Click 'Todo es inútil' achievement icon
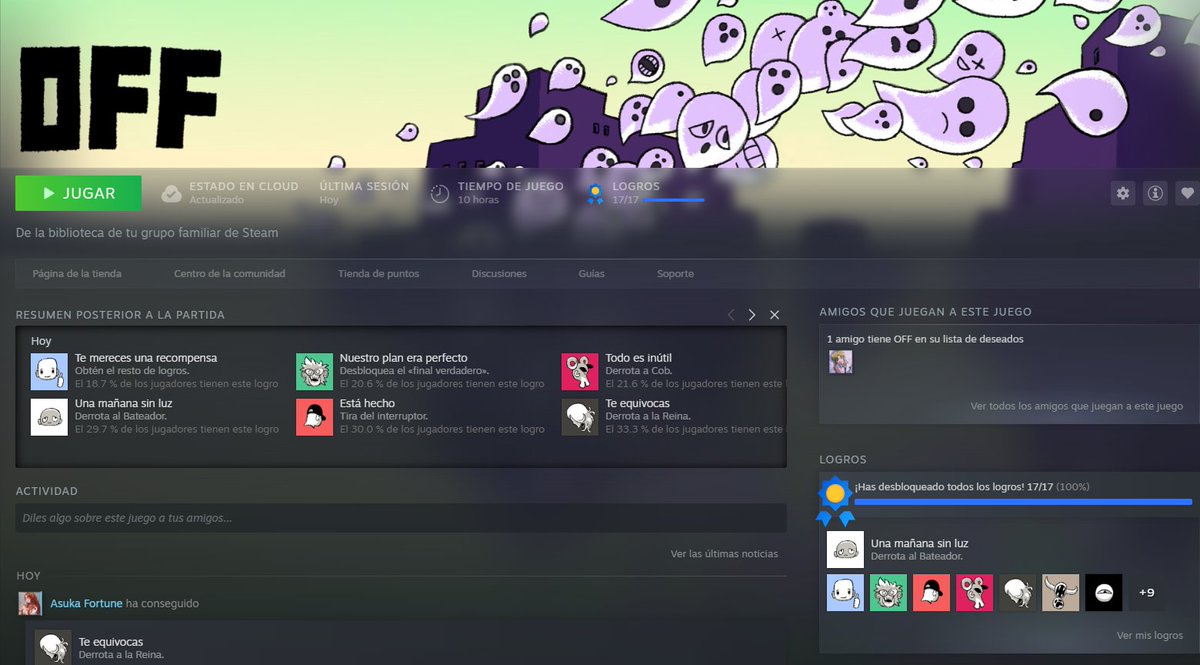 (580, 371)
